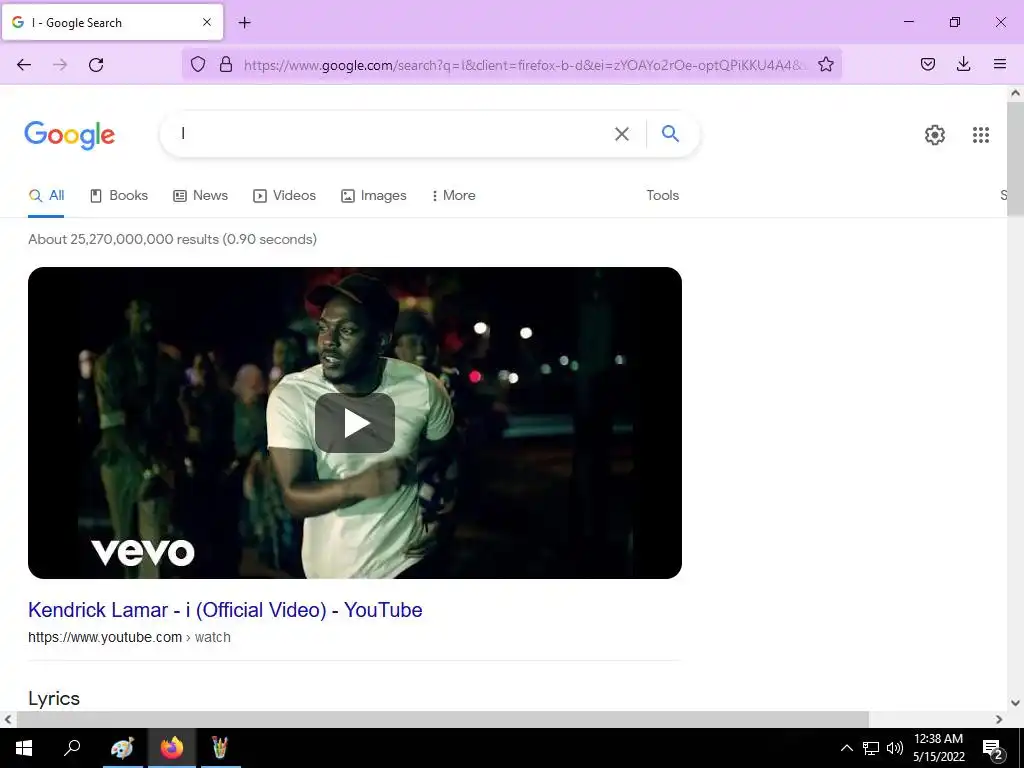1024x768 pixels.
Task: Open the notifications action center
Action: pos(993,748)
